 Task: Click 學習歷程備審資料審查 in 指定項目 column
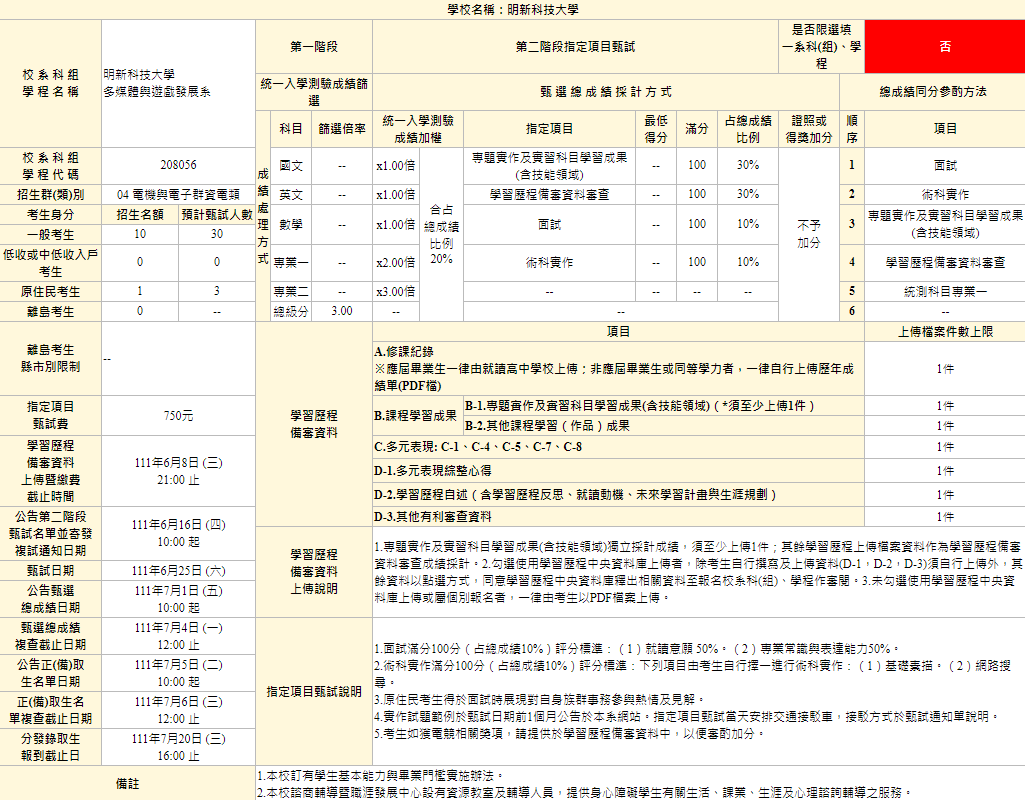(549, 195)
